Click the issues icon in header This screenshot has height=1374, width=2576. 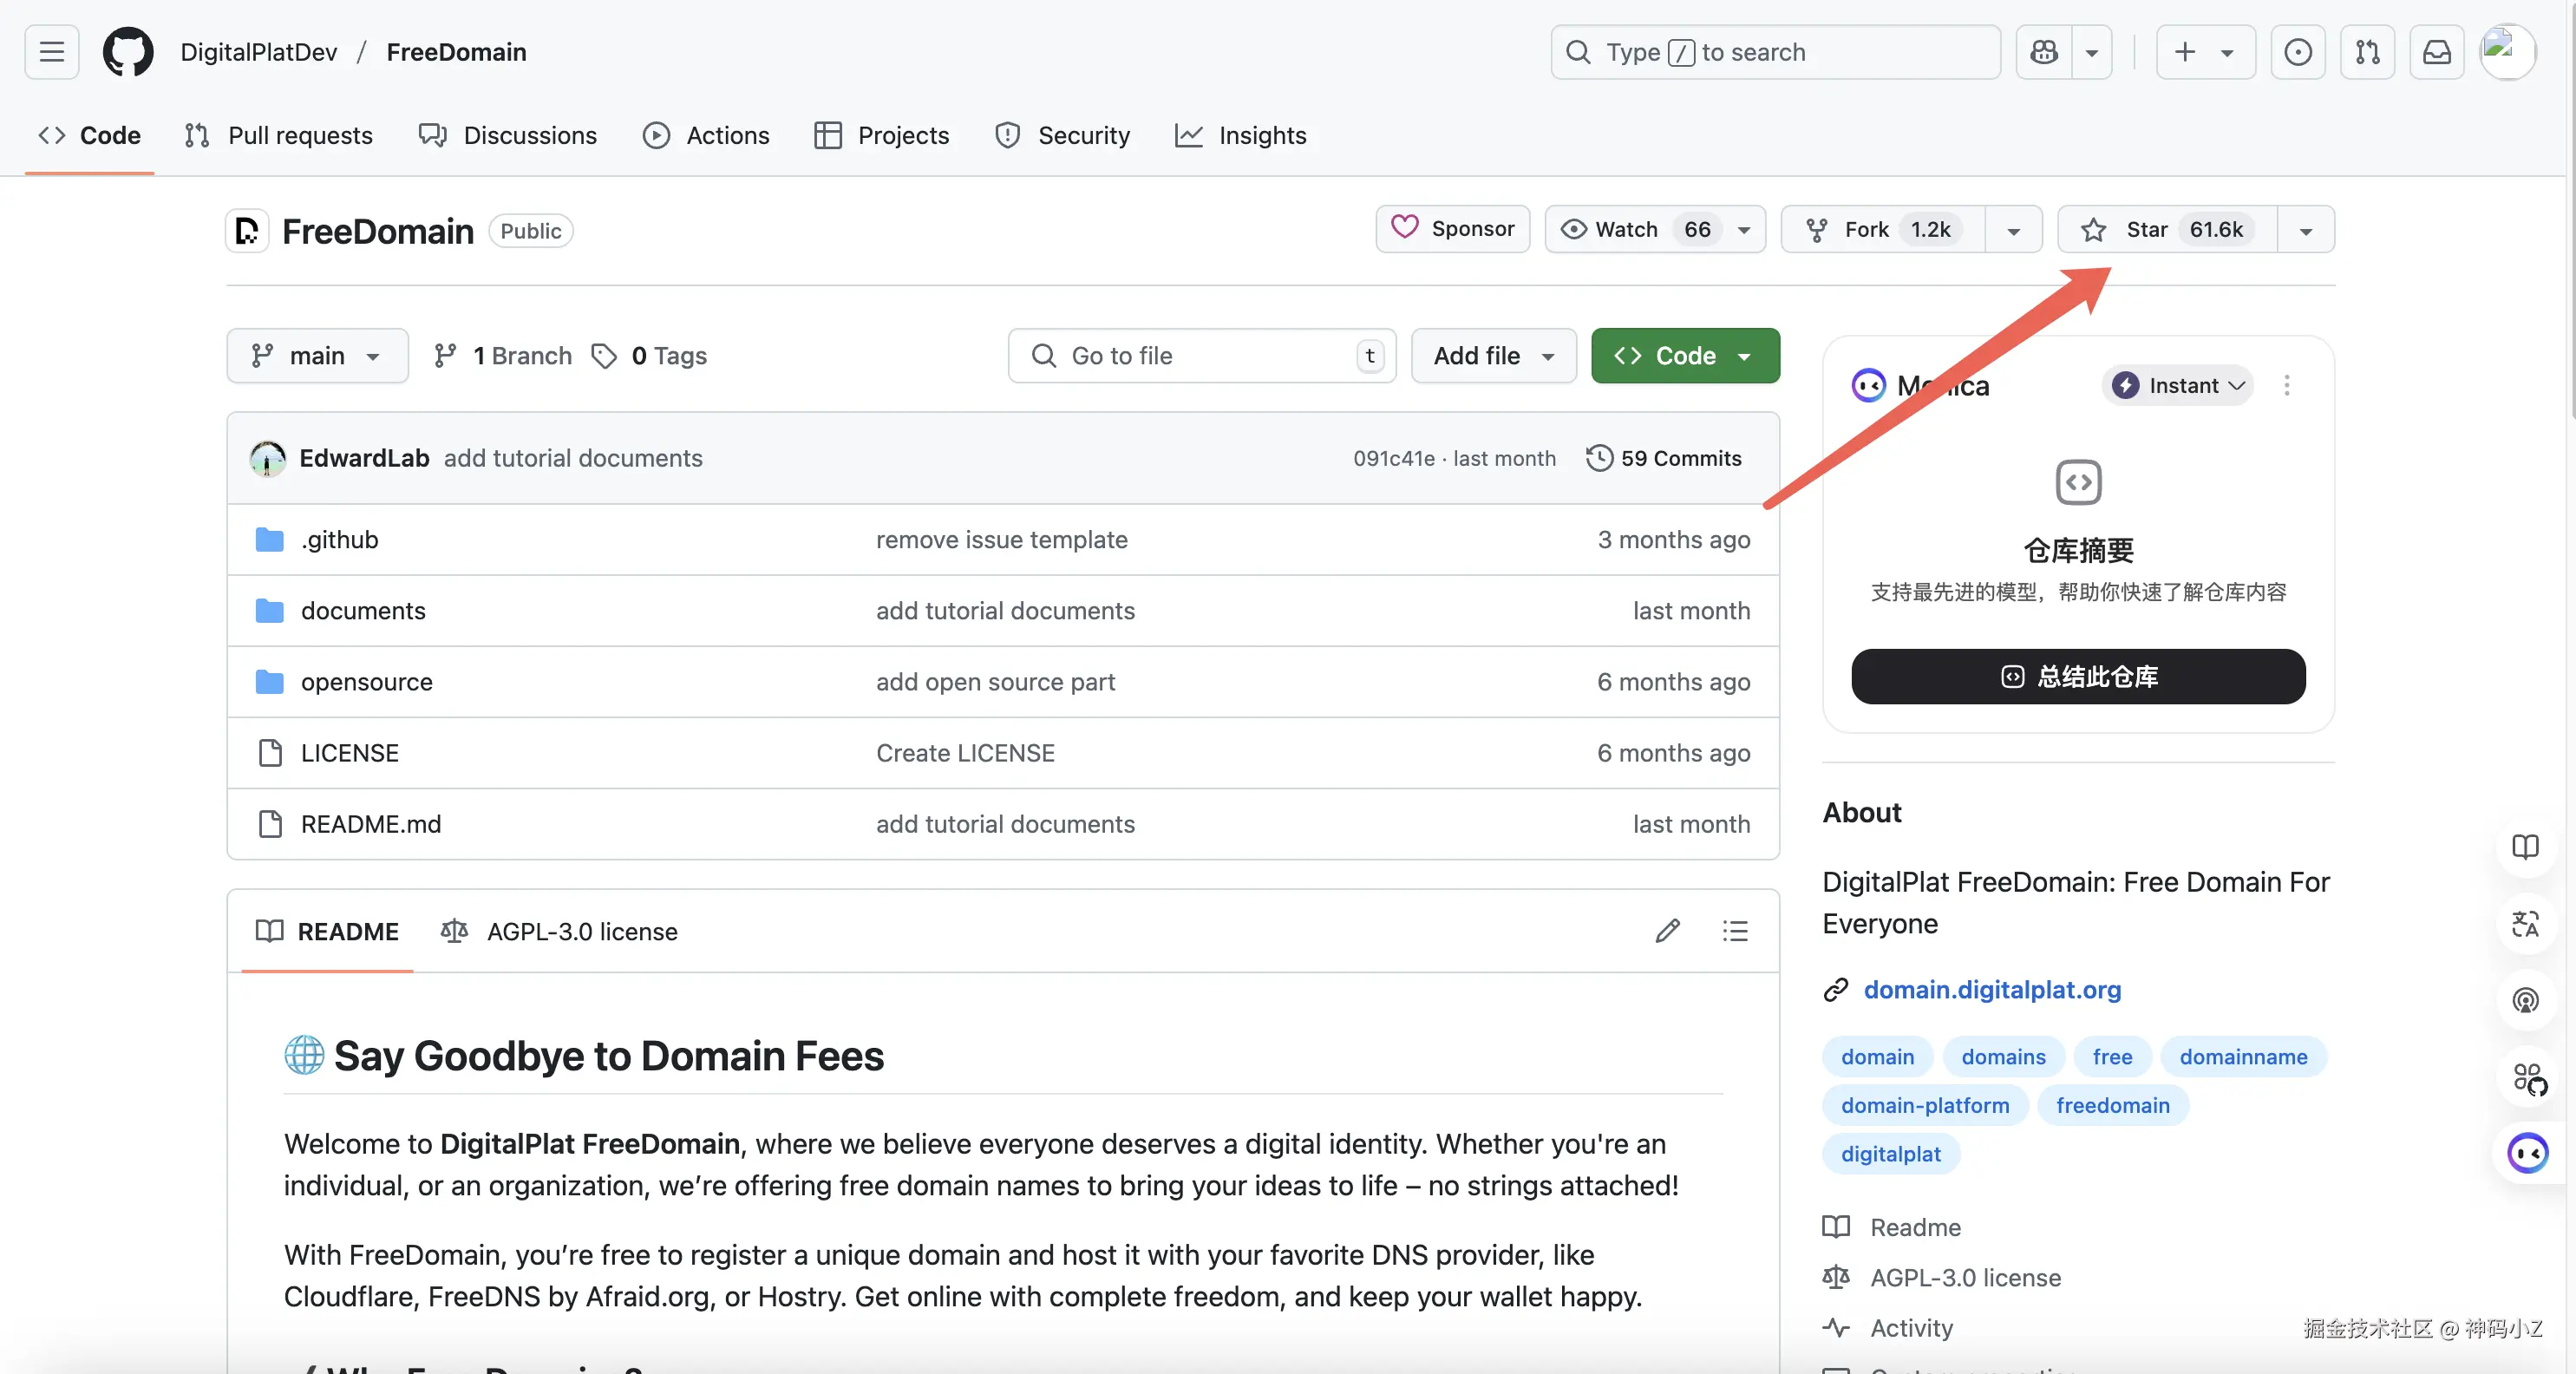pos(2297,52)
